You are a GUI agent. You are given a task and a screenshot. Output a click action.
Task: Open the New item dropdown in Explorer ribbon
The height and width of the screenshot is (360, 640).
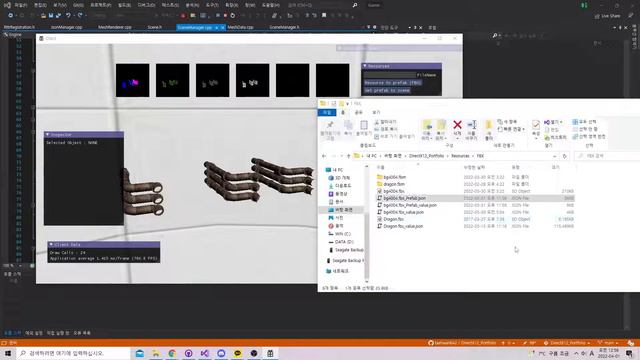point(508,122)
